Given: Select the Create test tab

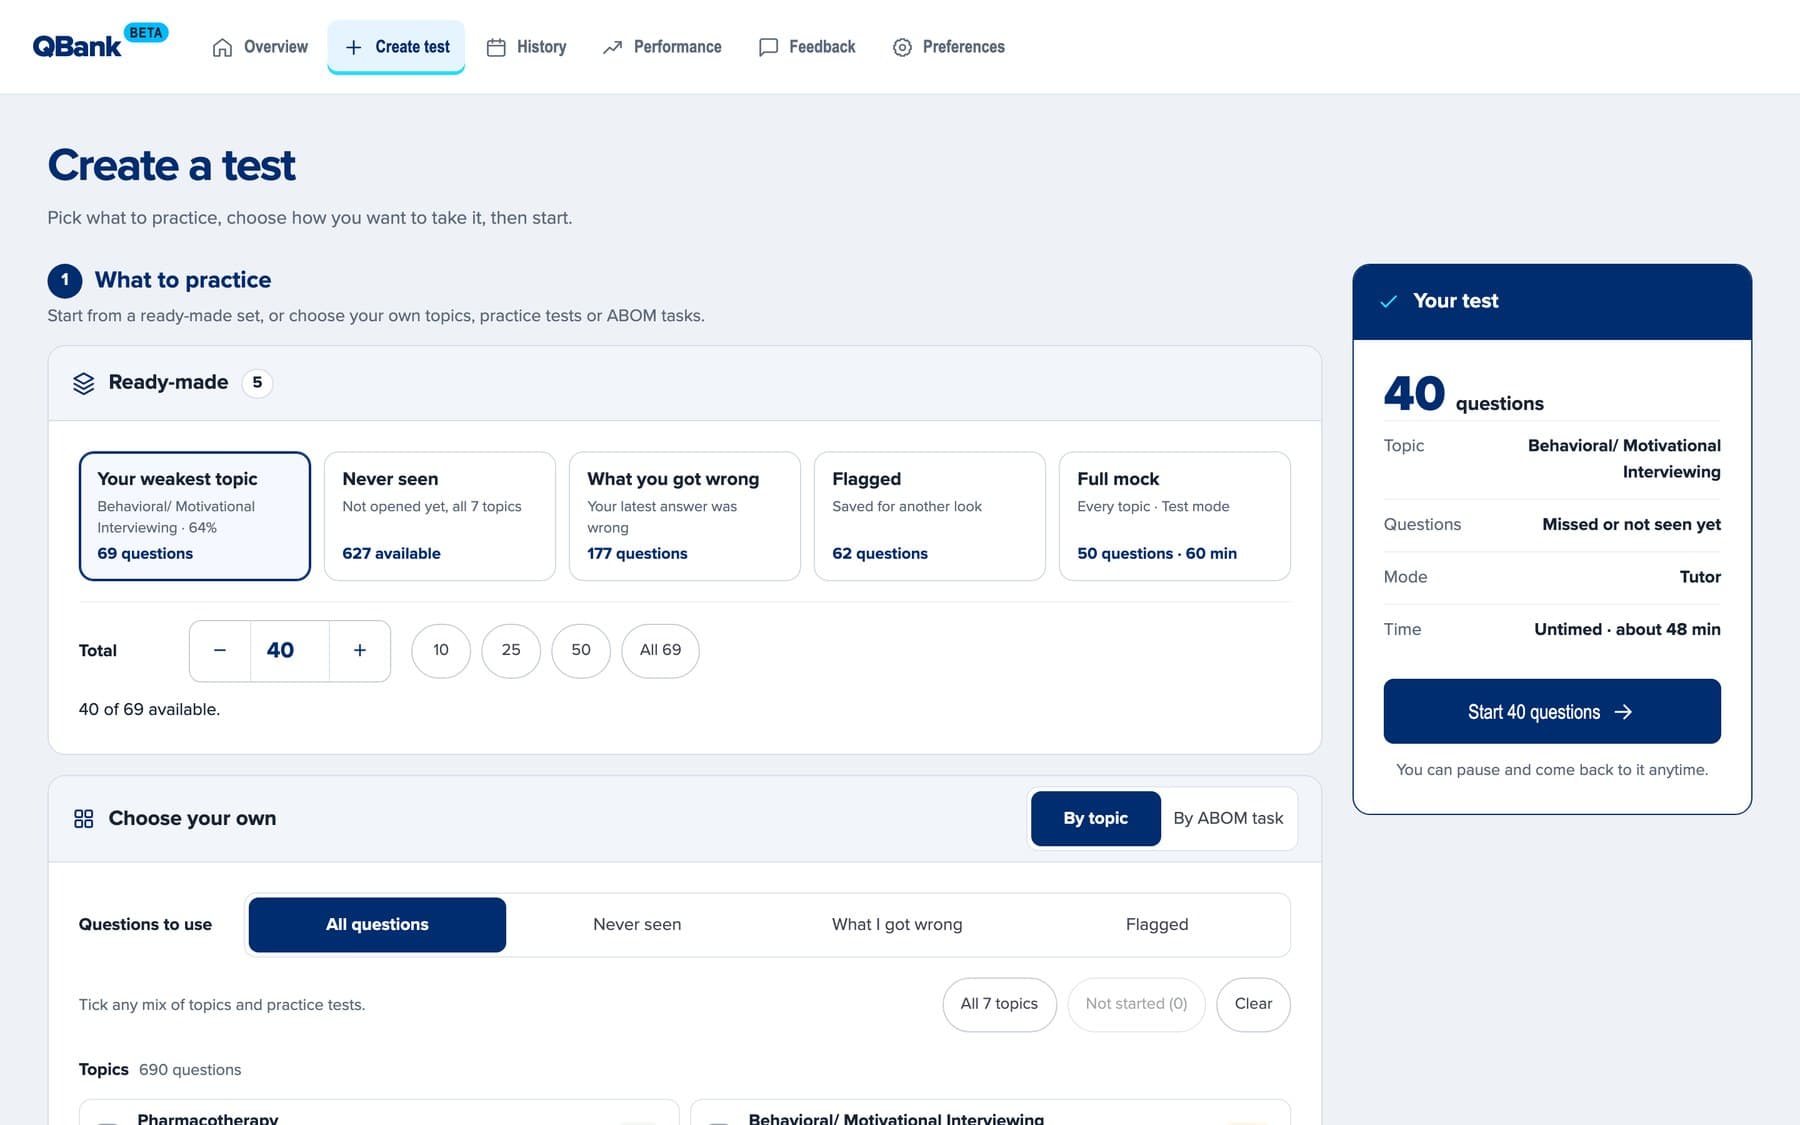Looking at the screenshot, I should coord(396,47).
